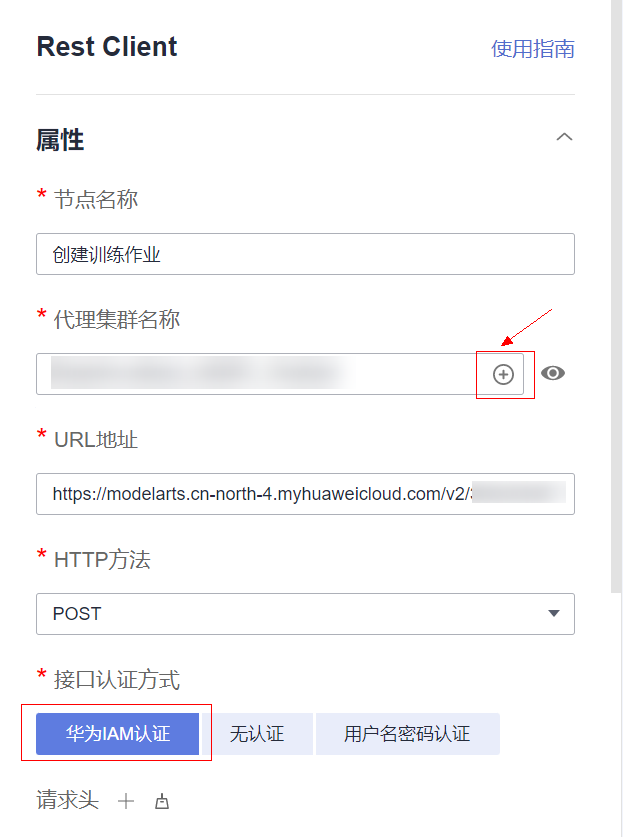Click the 节点名称 field containing 创建训练作业
623x837 pixels.
pyautogui.click(x=305, y=254)
